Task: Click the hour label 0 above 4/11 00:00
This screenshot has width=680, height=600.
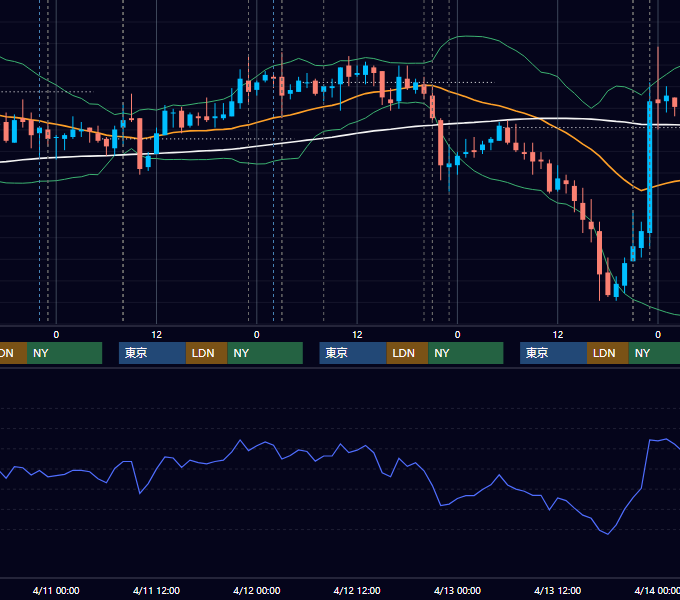Action: (x=56, y=335)
